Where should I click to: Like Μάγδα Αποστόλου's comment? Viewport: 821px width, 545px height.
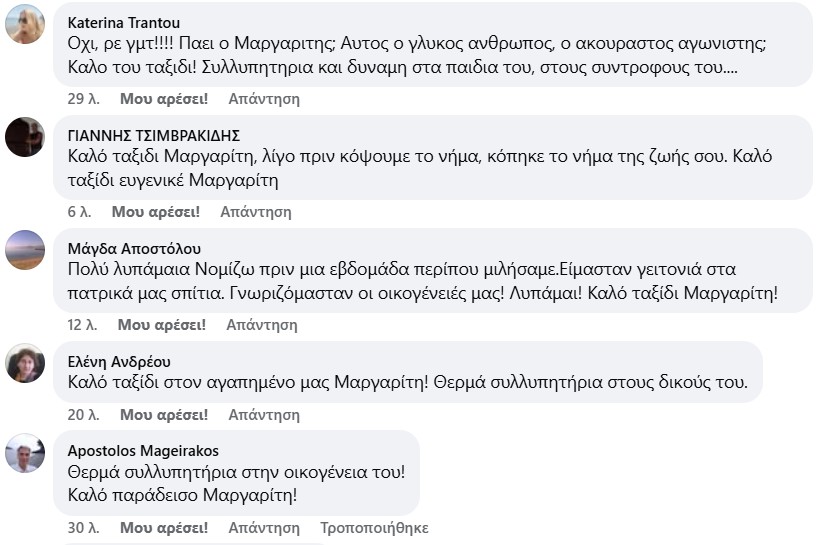coord(162,325)
